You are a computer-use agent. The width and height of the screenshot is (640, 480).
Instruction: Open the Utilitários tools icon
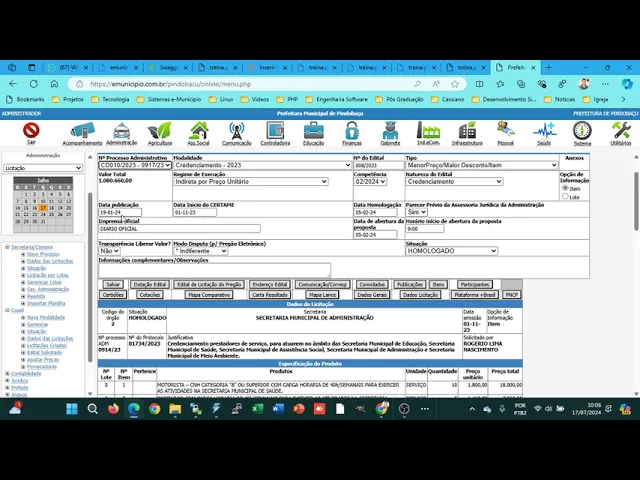(621, 131)
